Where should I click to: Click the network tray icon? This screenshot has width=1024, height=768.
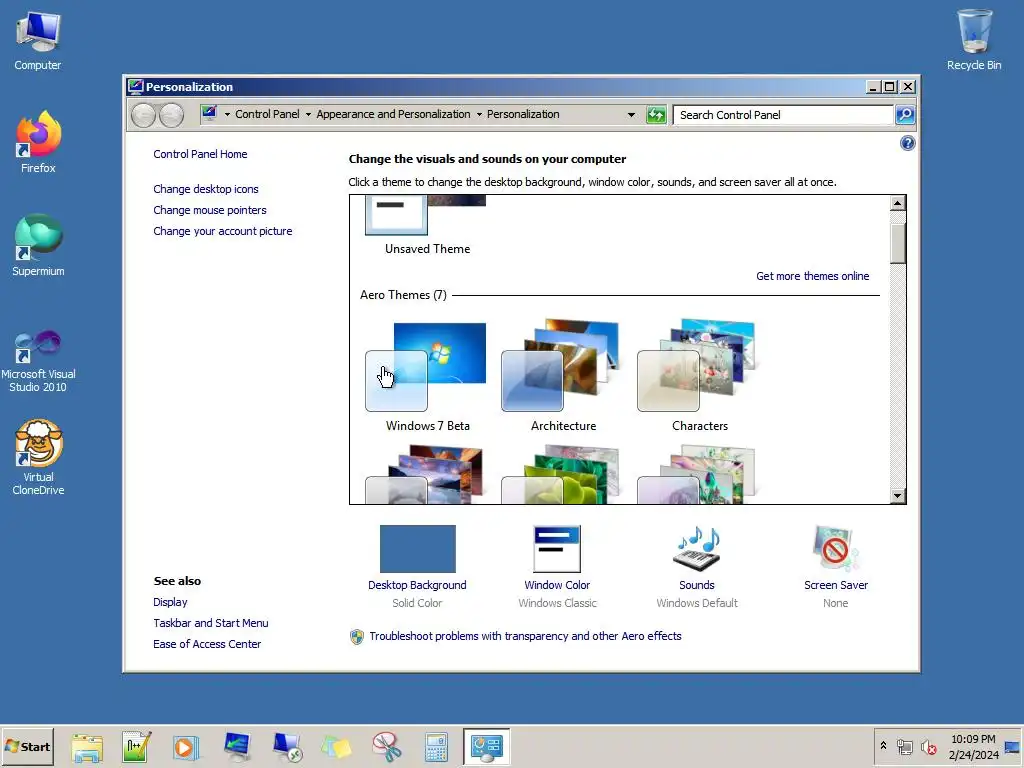point(904,746)
